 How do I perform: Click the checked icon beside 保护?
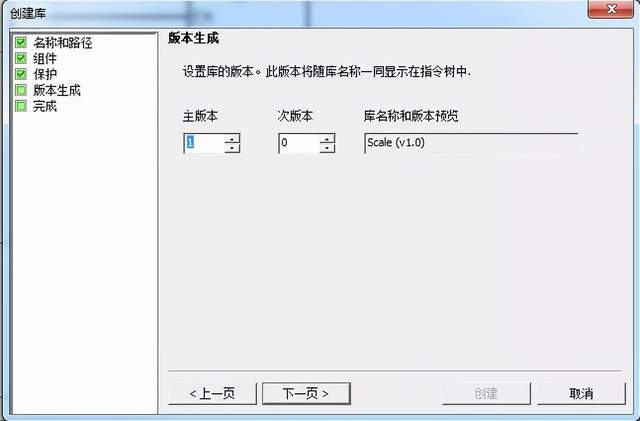coord(20,74)
